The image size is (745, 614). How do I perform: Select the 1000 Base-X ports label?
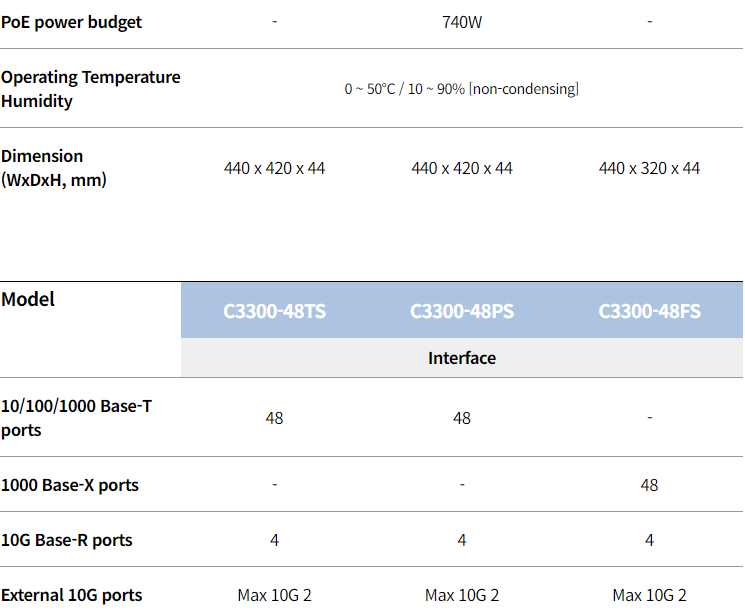(x=70, y=485)
